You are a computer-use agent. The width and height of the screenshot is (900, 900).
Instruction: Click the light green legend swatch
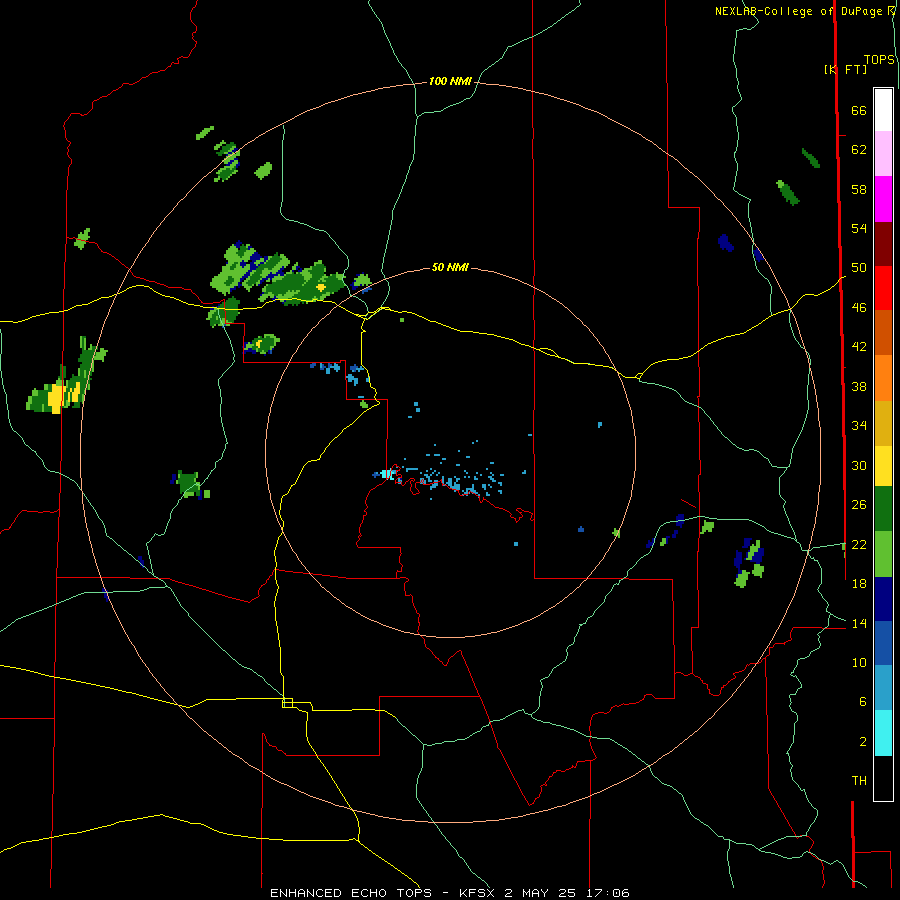(x=883, y=554)
